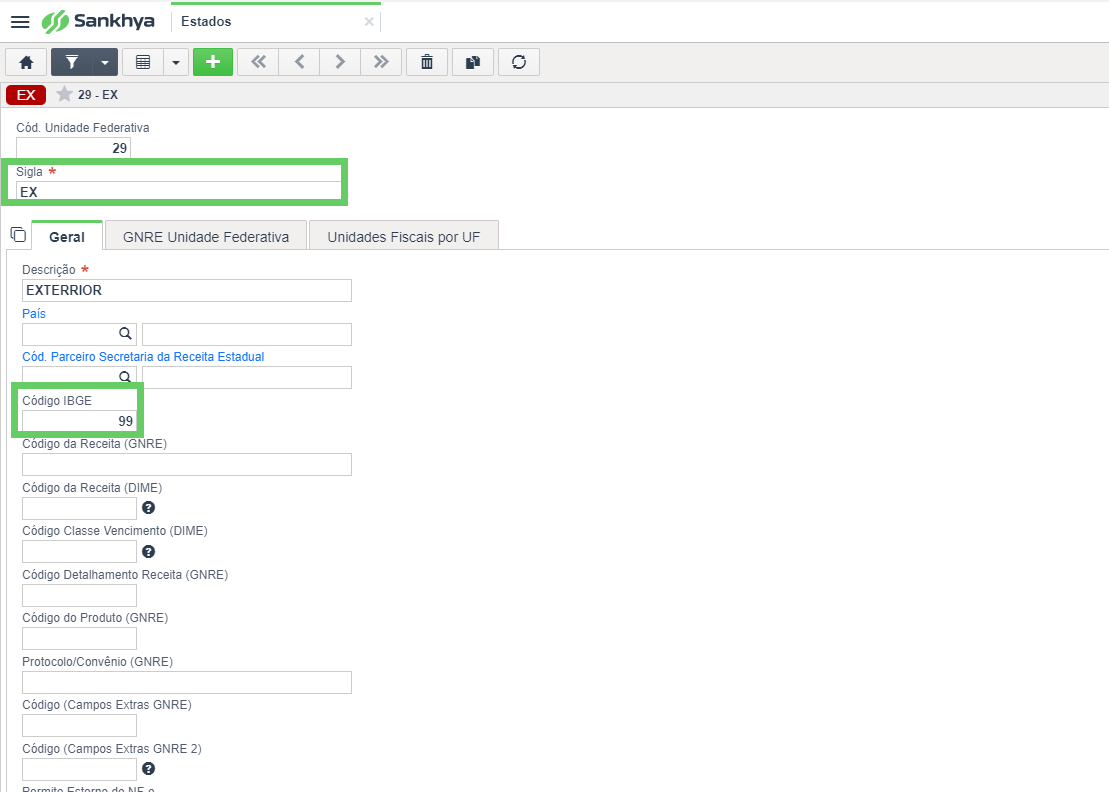Go to the next record
This screenshot has height=792, width=1109.
(340, 62)
